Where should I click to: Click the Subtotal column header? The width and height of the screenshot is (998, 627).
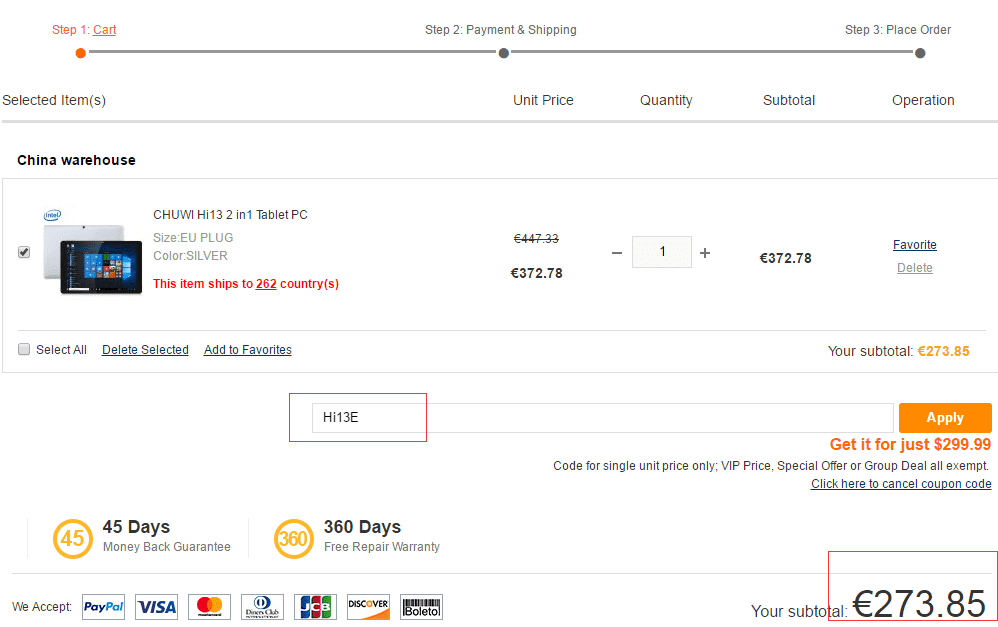(789, 100)
